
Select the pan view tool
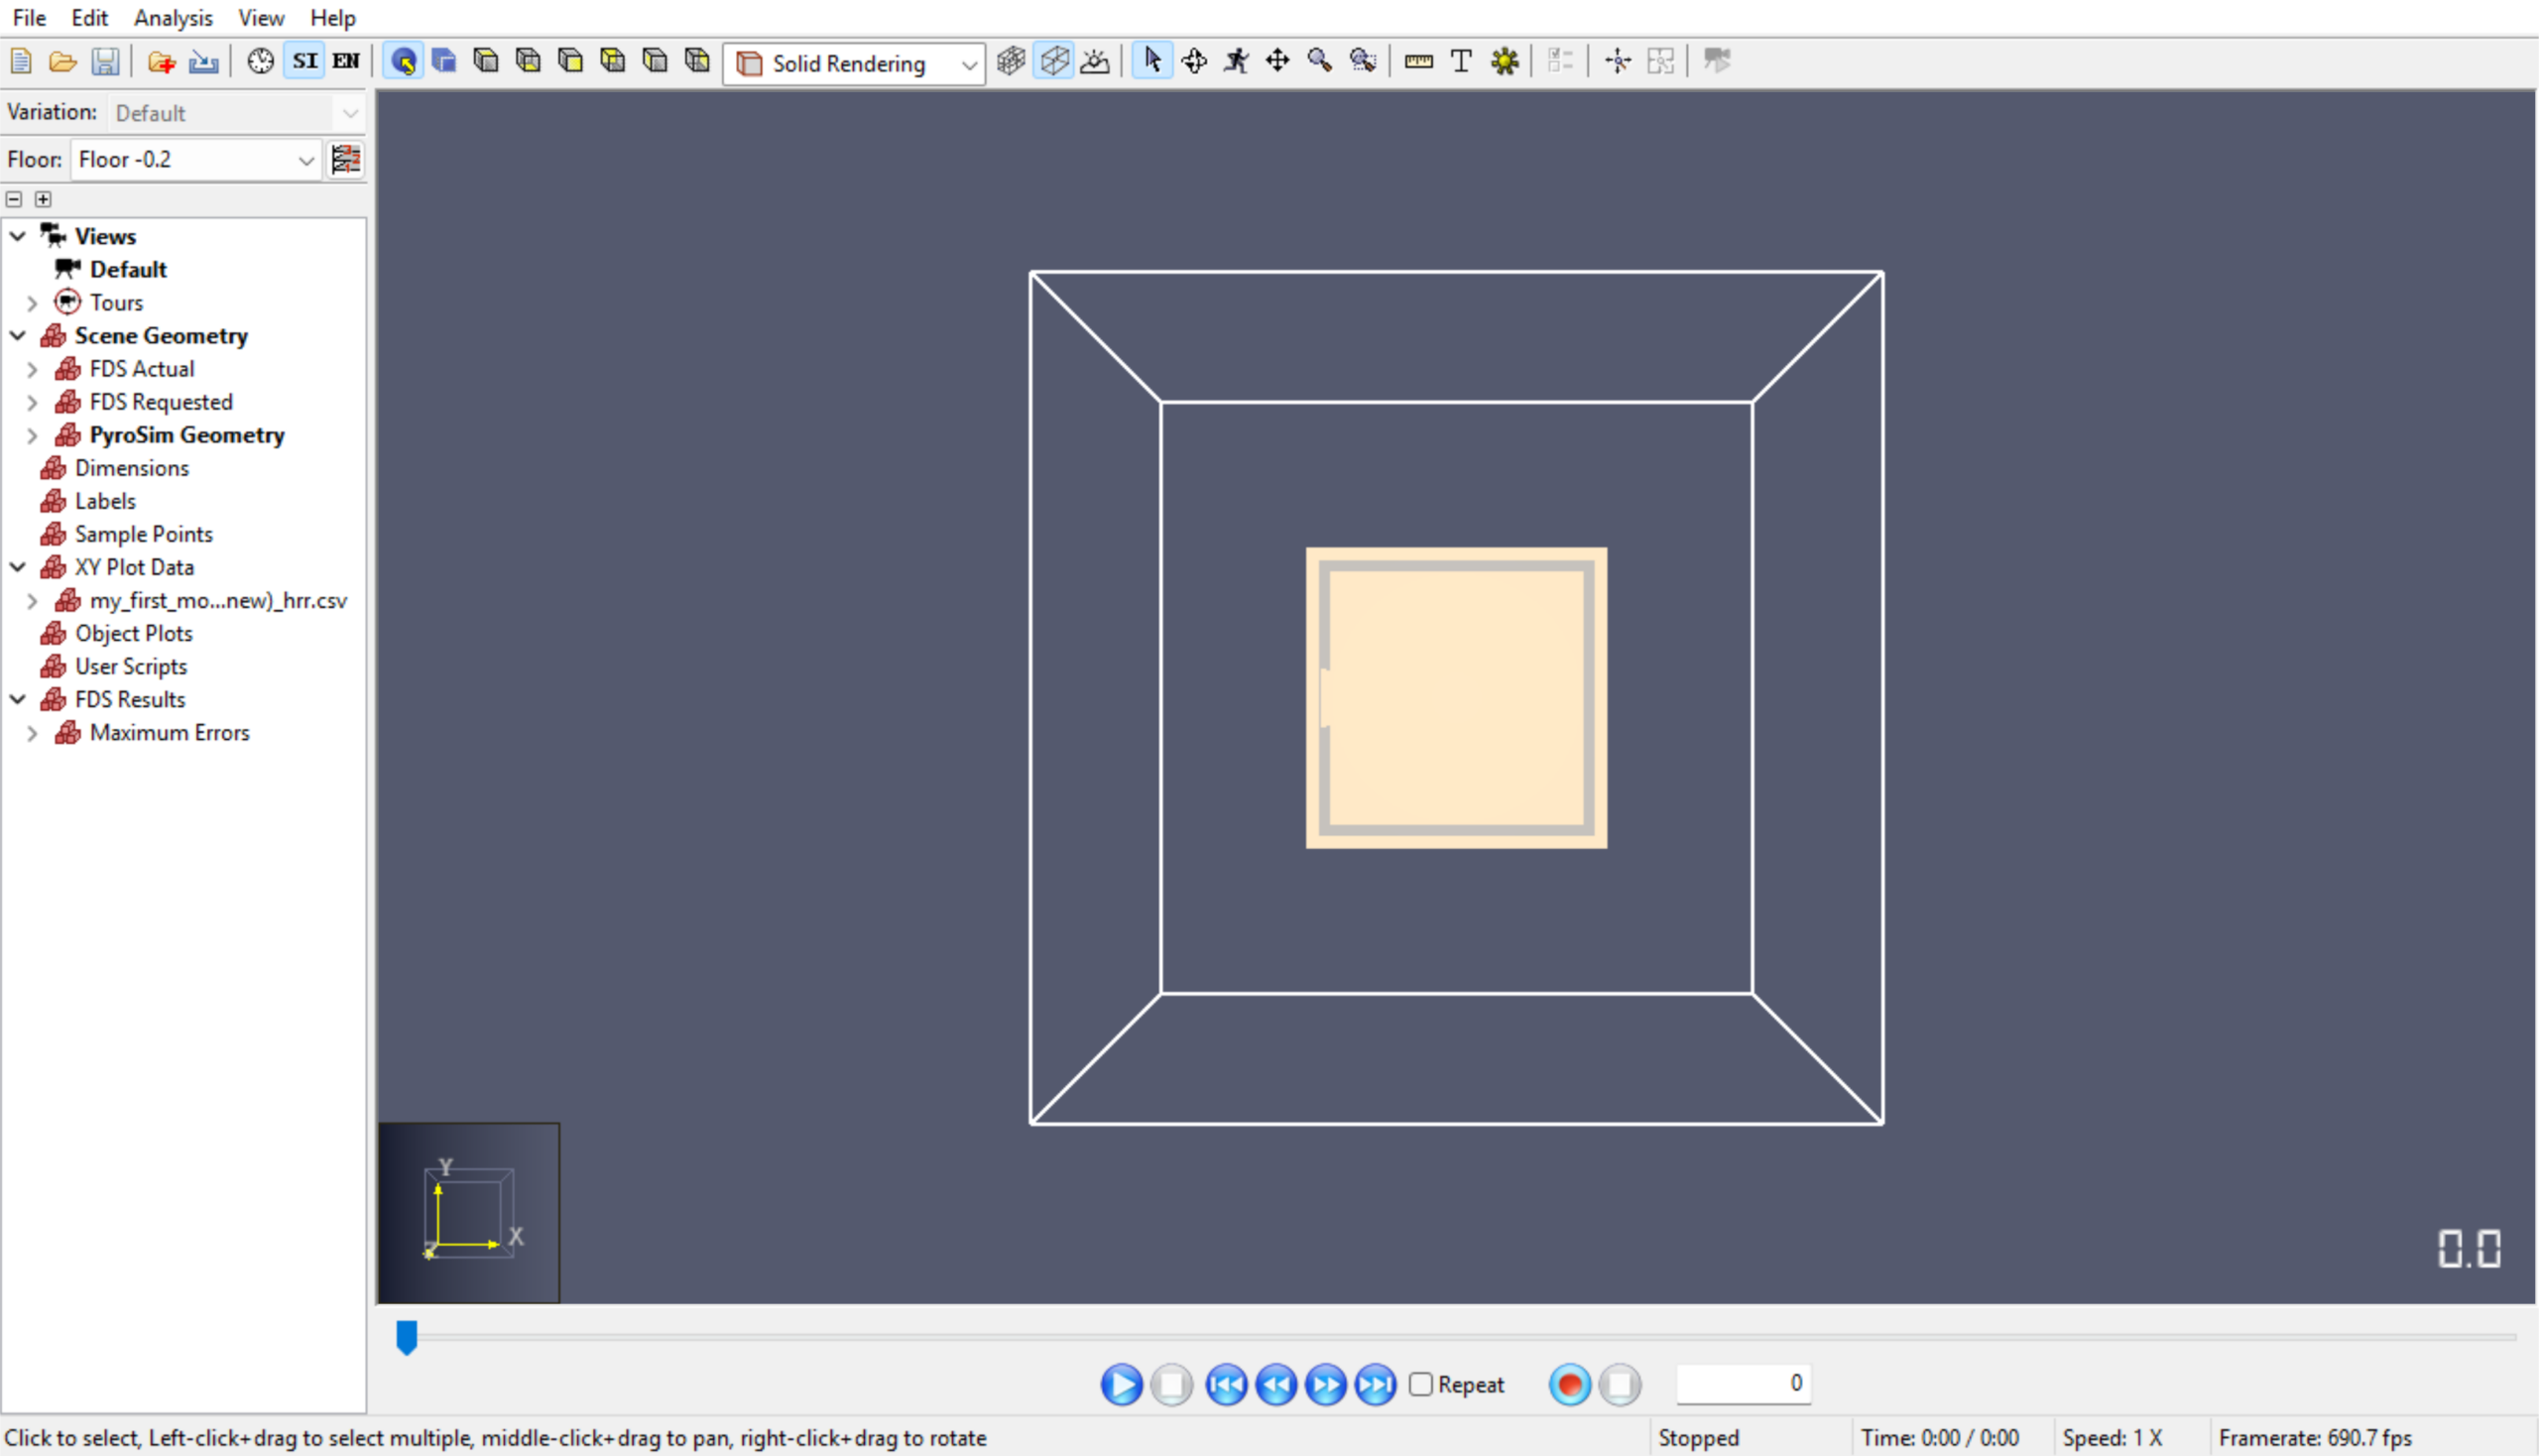coord(1278,62)
